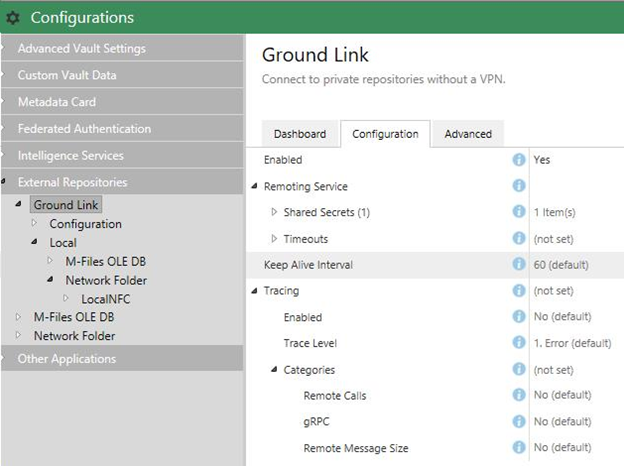Viewport: 624px width, 466px height.
Task: Collapse External Repositories section
Action: pyautogui.click(x=122, y=182)
